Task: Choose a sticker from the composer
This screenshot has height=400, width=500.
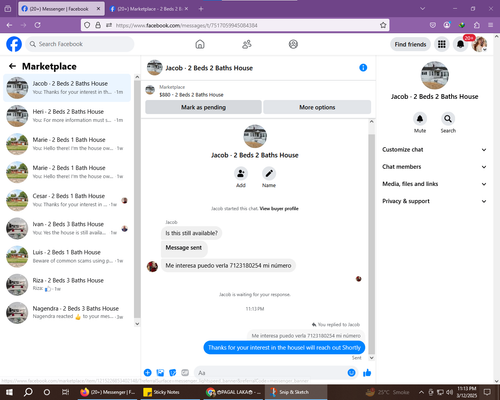Action: 173,373
